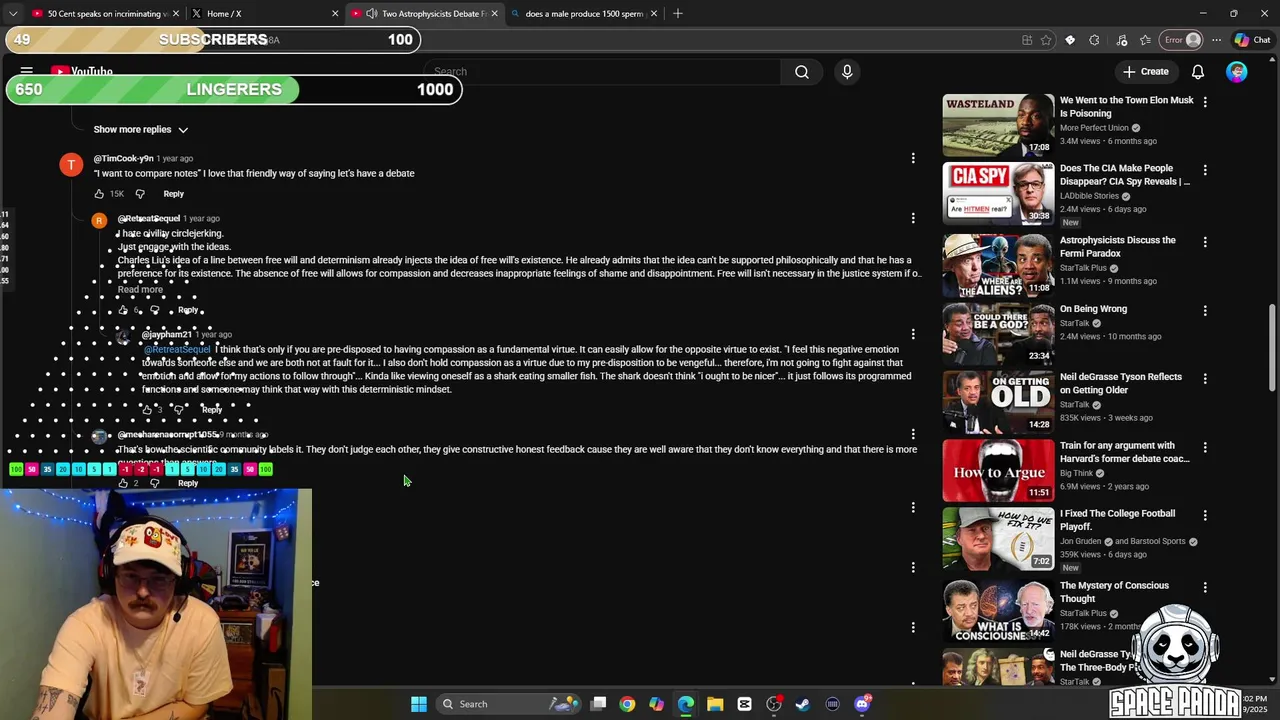The width and height of the screenshot is (1280, 720).
Task: Open options menu for @TimCook-y9n comment
Action: click(913, 158)
